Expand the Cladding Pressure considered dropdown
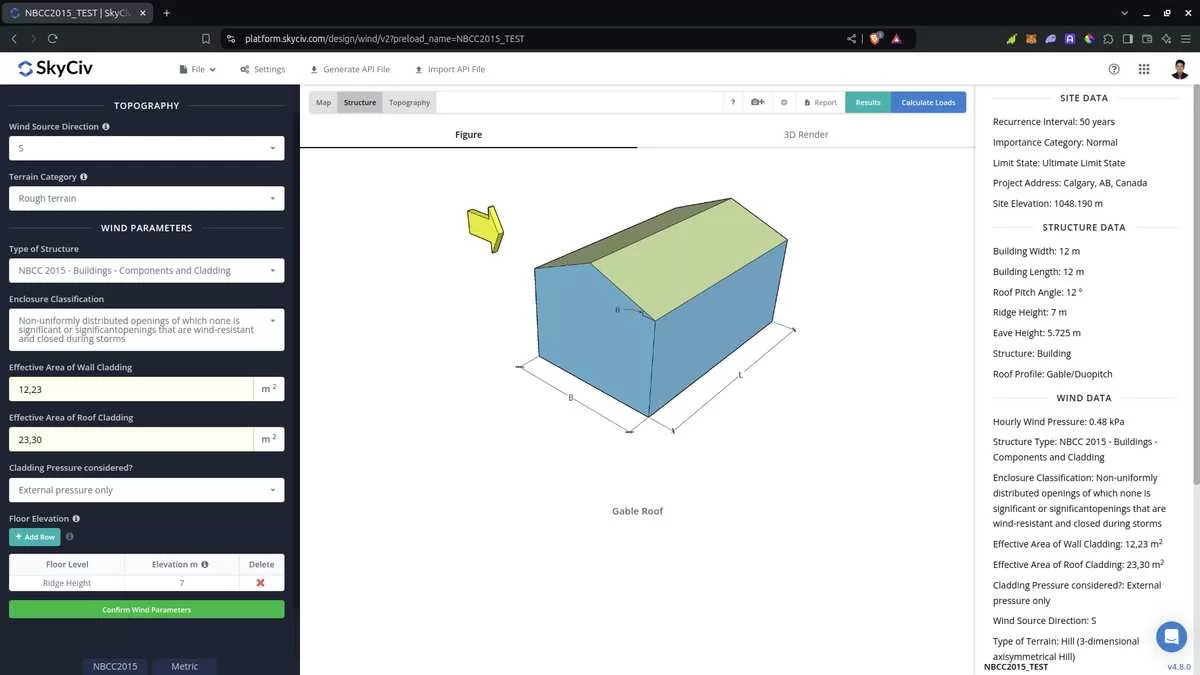1200x675 pixels. [x=146, y=489]
